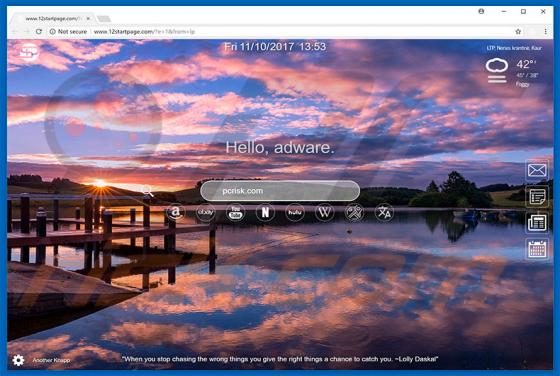
Task: Open the settings gear icon
Action: [x=18, y=360]
